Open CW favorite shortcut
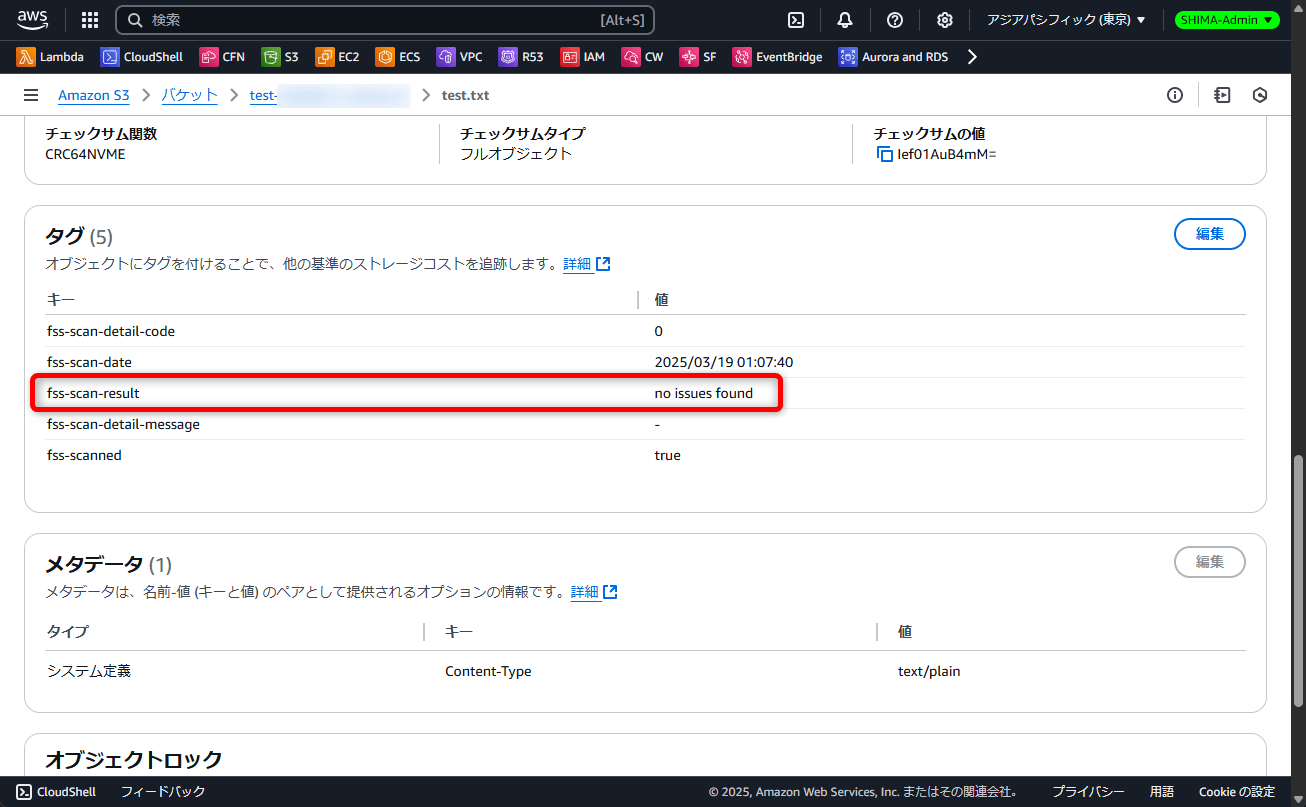The width and height of the screenshot is (1306, 807). pyautogui.click(x=642, y=57)
